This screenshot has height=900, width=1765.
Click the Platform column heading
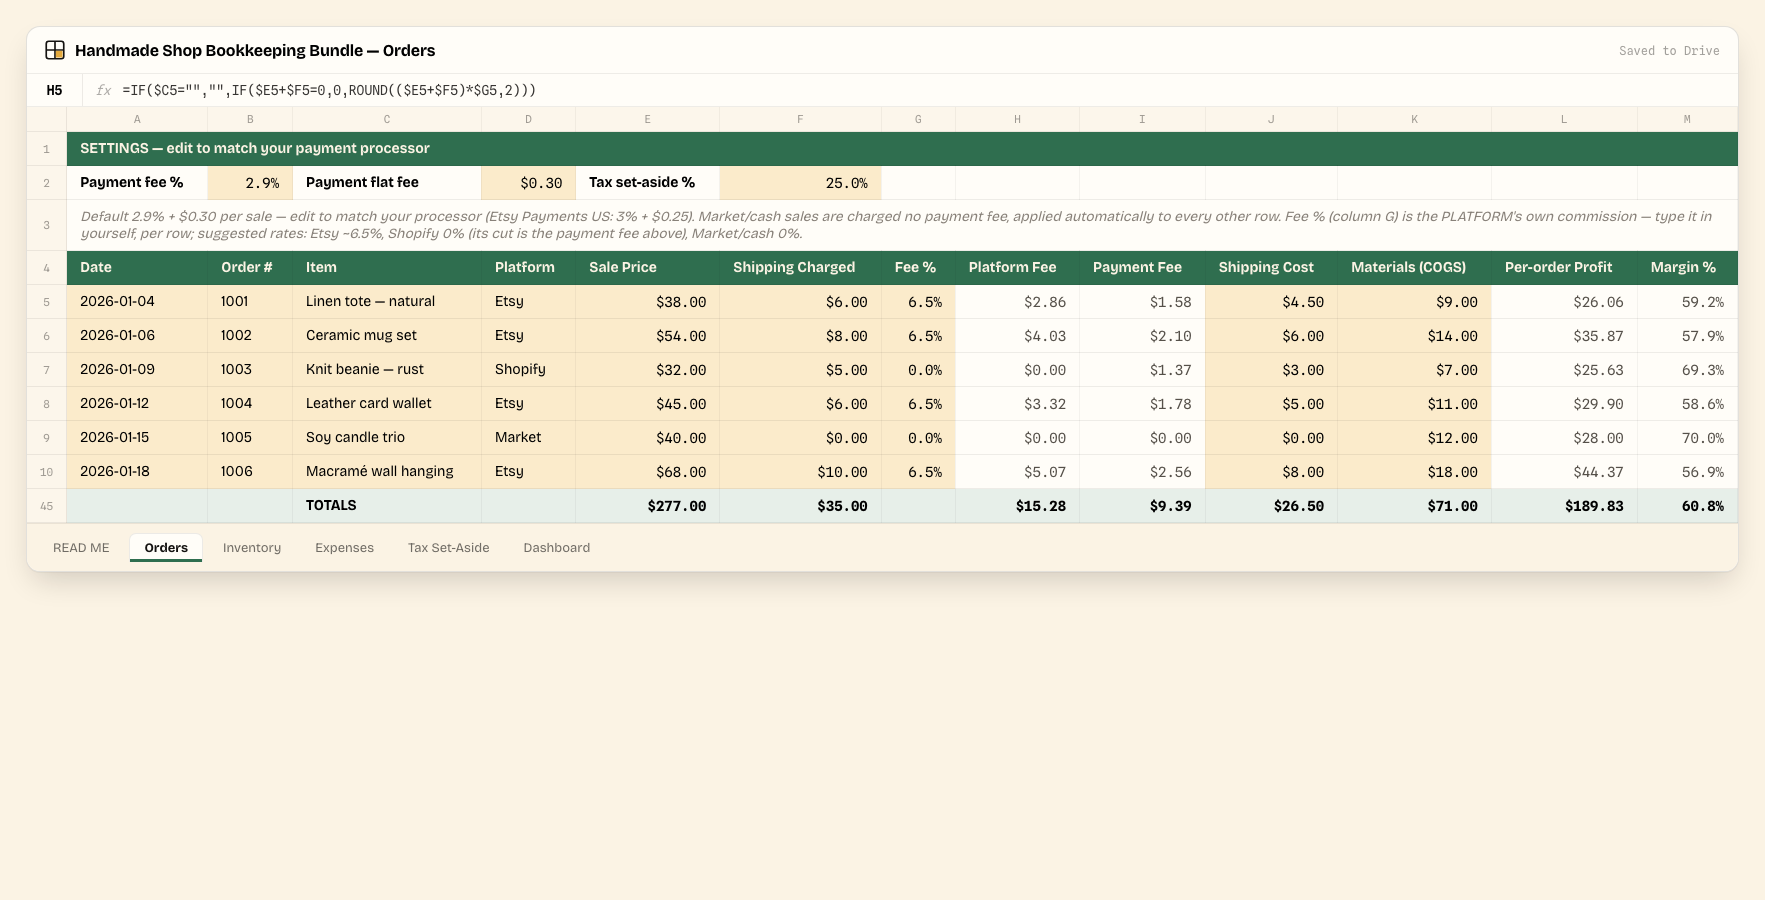point(528,268)
